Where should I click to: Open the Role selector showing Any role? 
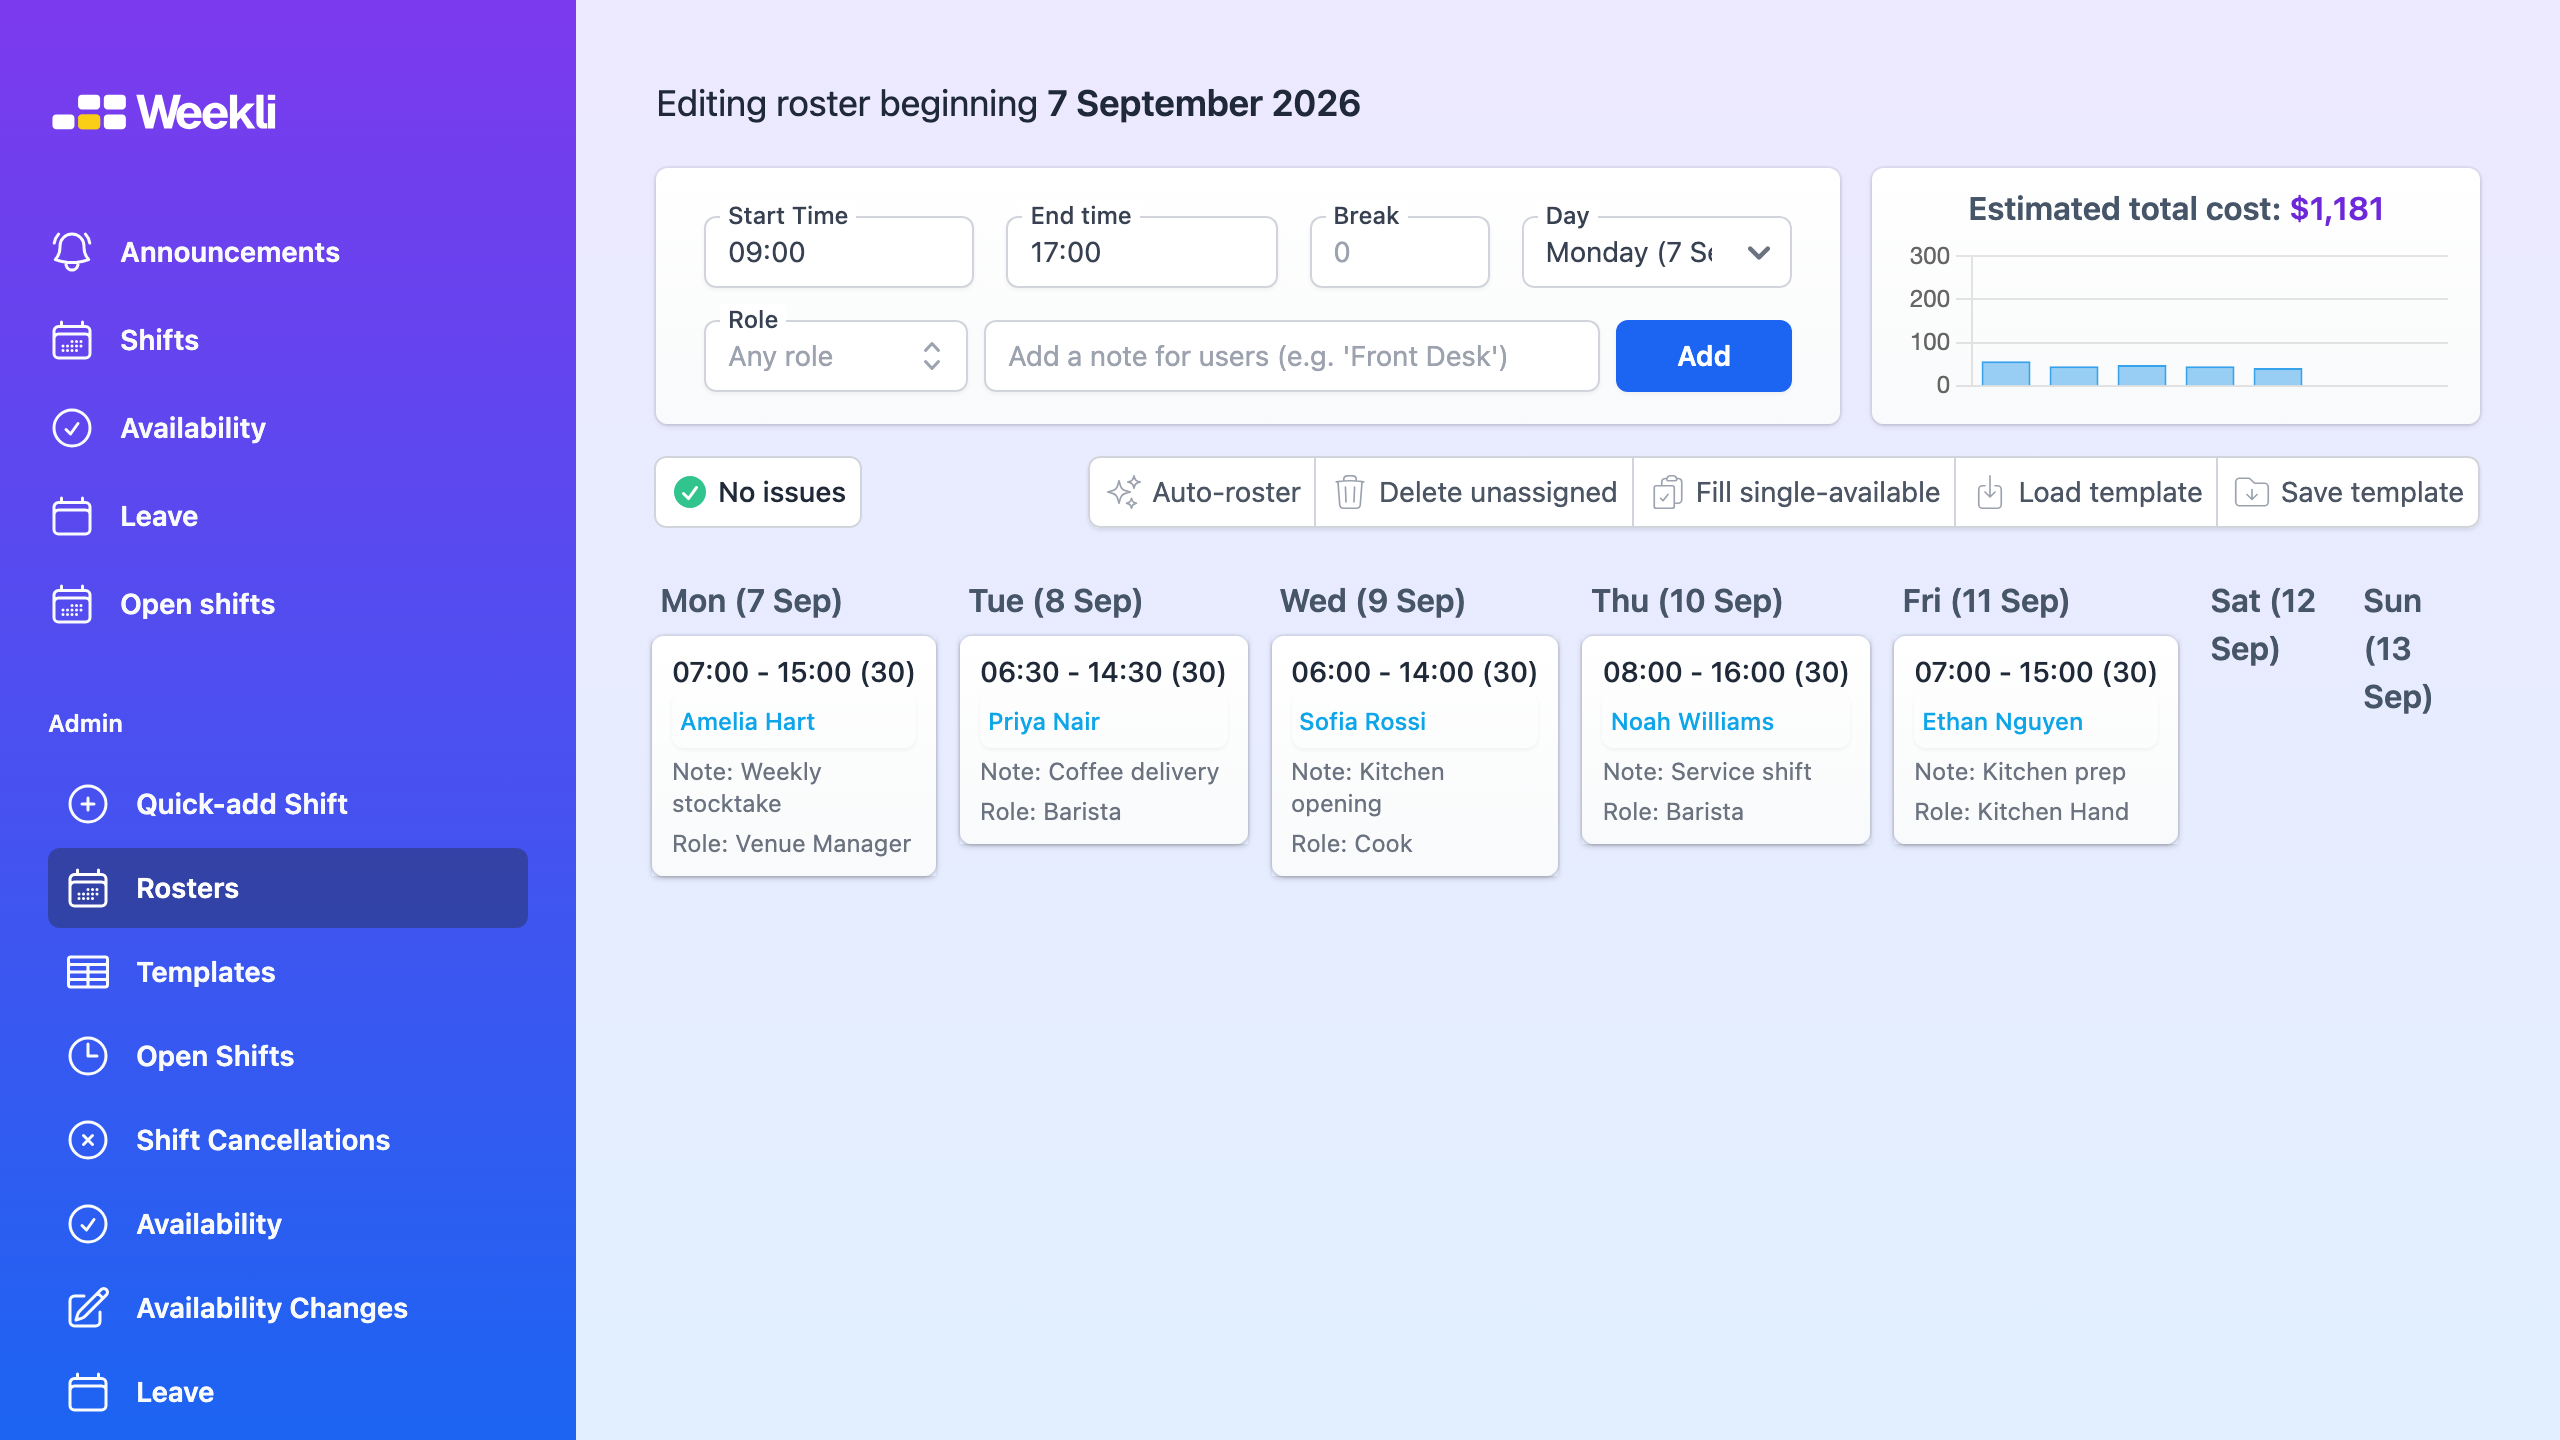click(x=836, y=356)
